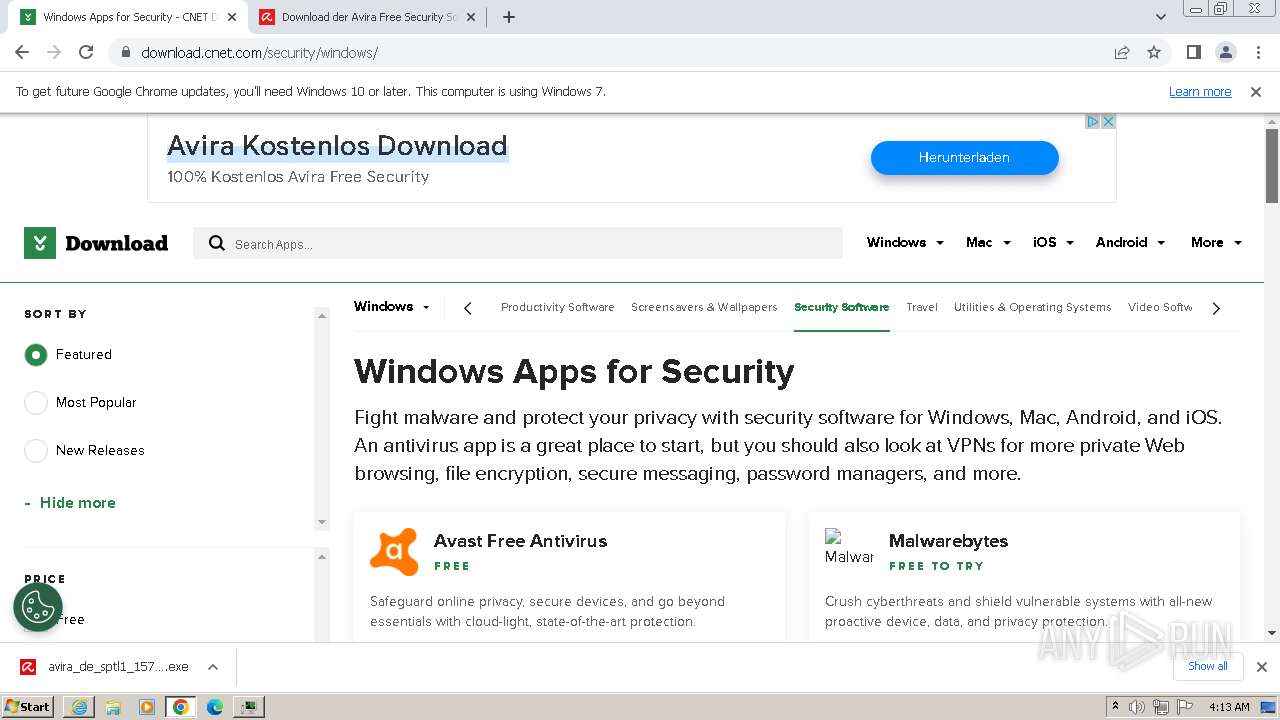Open the Travel category
The width and height of the screenshot is (1280, 720).
pos(922,307)
